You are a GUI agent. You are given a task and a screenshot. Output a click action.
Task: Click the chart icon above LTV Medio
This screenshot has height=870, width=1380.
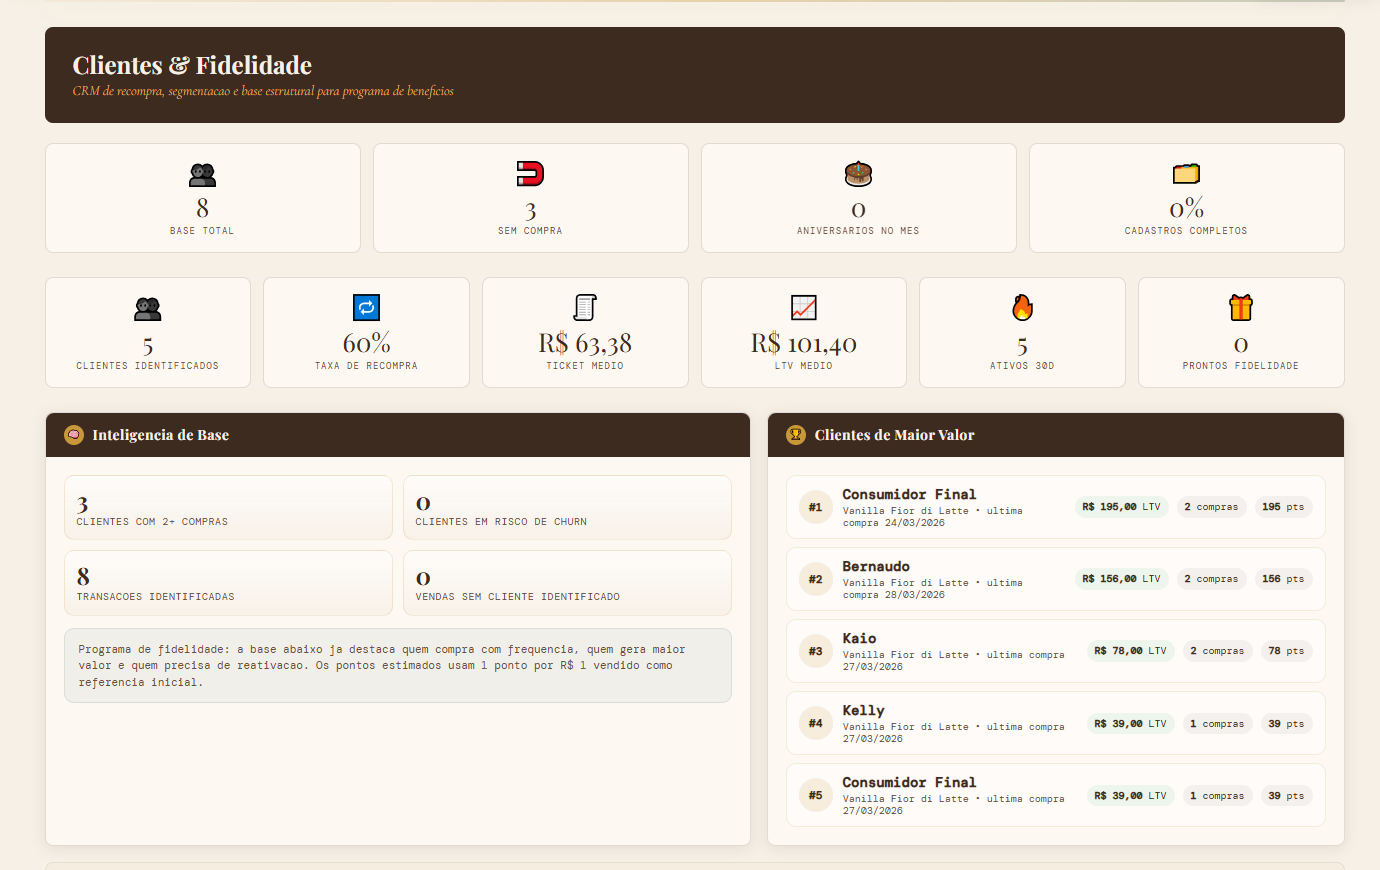pos(803,308)
